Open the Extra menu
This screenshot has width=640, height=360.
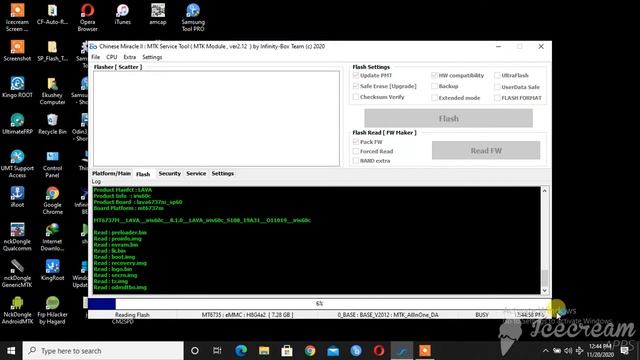(x=130, y=57)
